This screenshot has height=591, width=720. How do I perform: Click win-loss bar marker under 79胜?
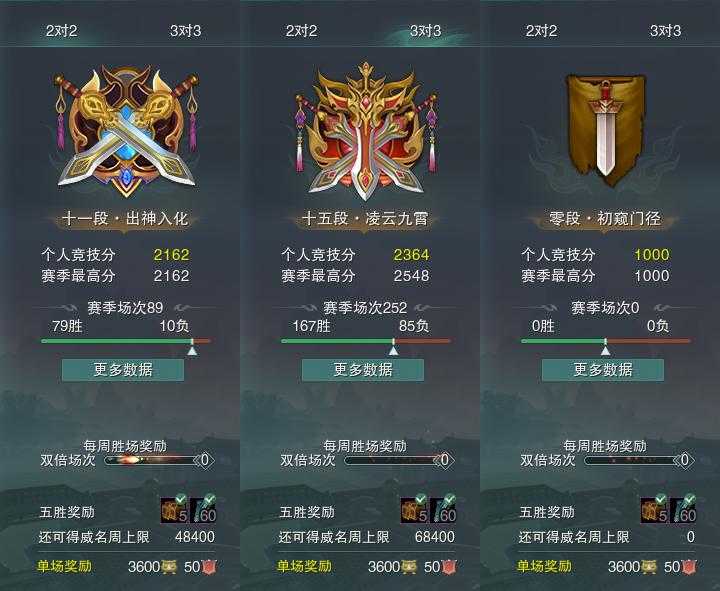pyautogui.click(x=192, y=348)
